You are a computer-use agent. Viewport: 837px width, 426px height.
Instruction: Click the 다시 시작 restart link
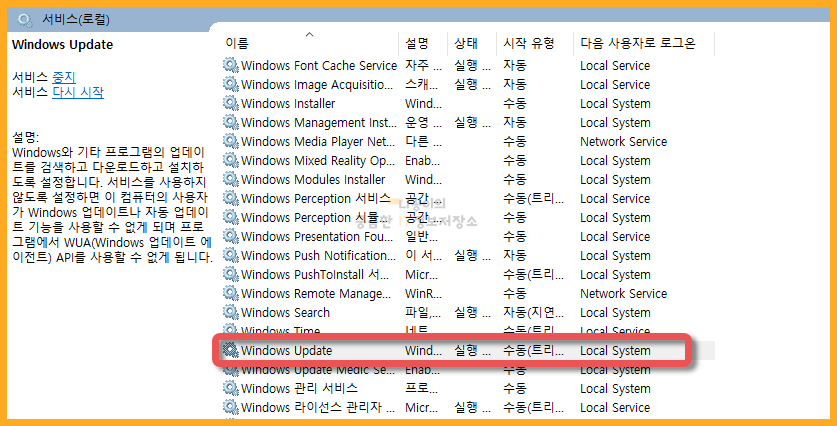tap(78, 92)
